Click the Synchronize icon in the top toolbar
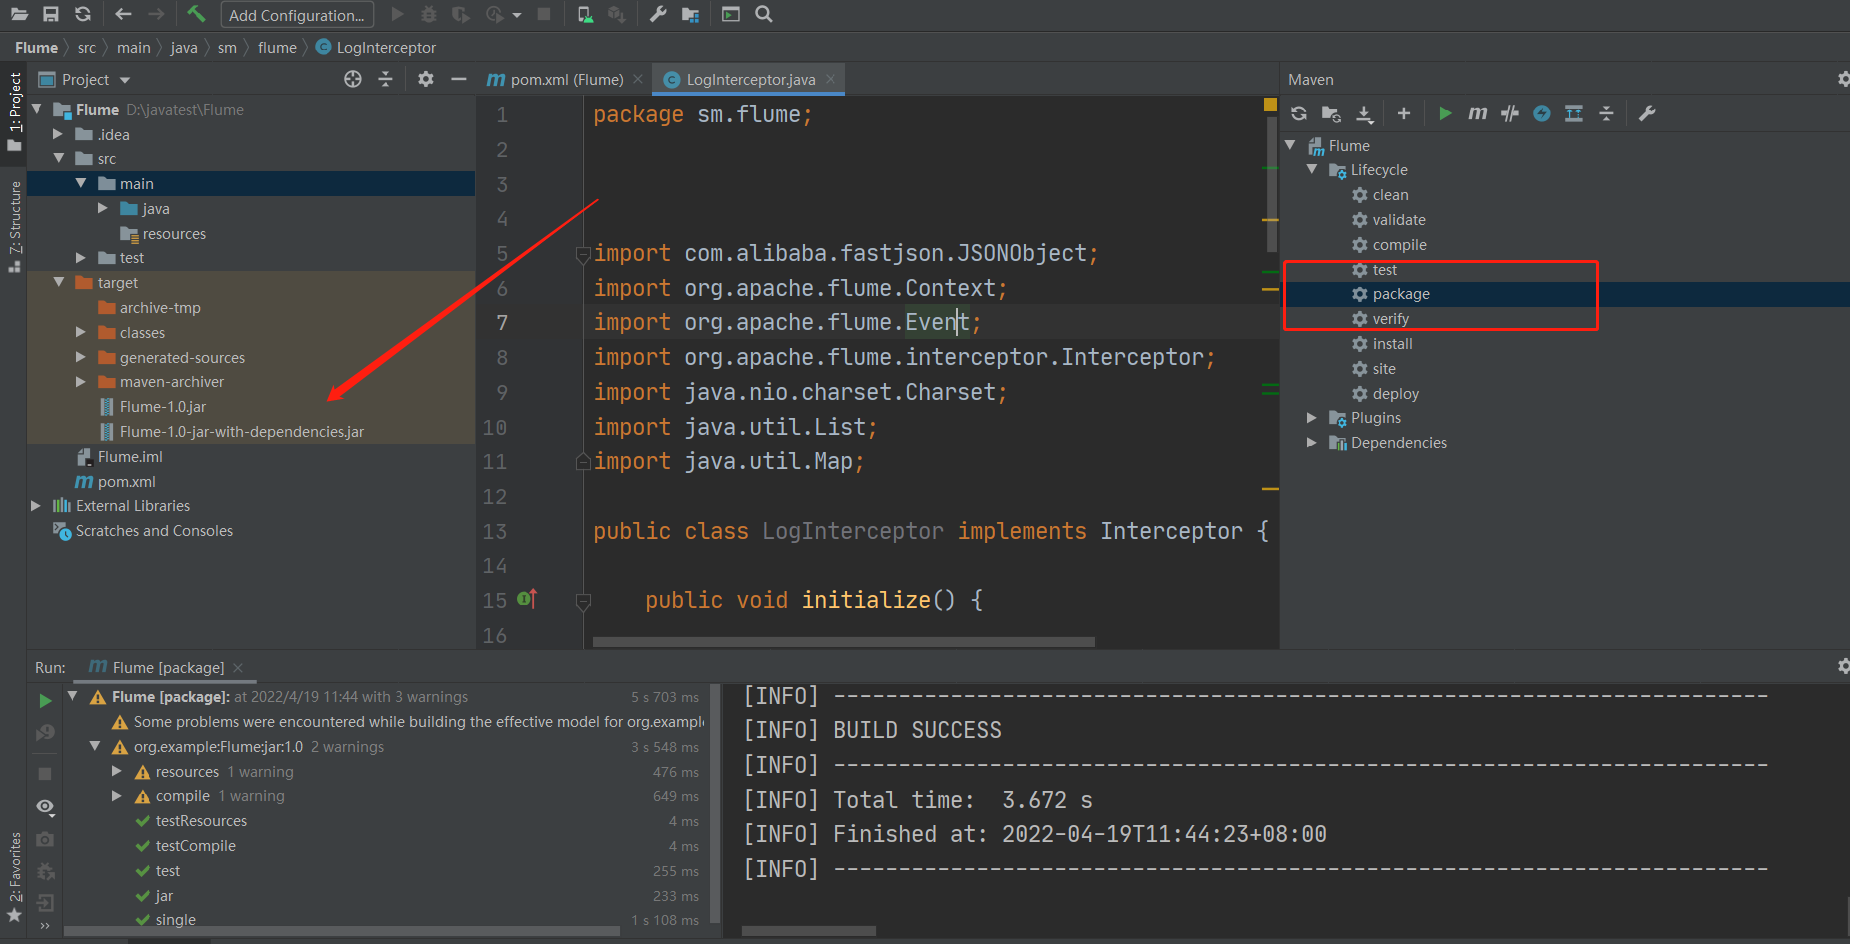 point(83,14)
